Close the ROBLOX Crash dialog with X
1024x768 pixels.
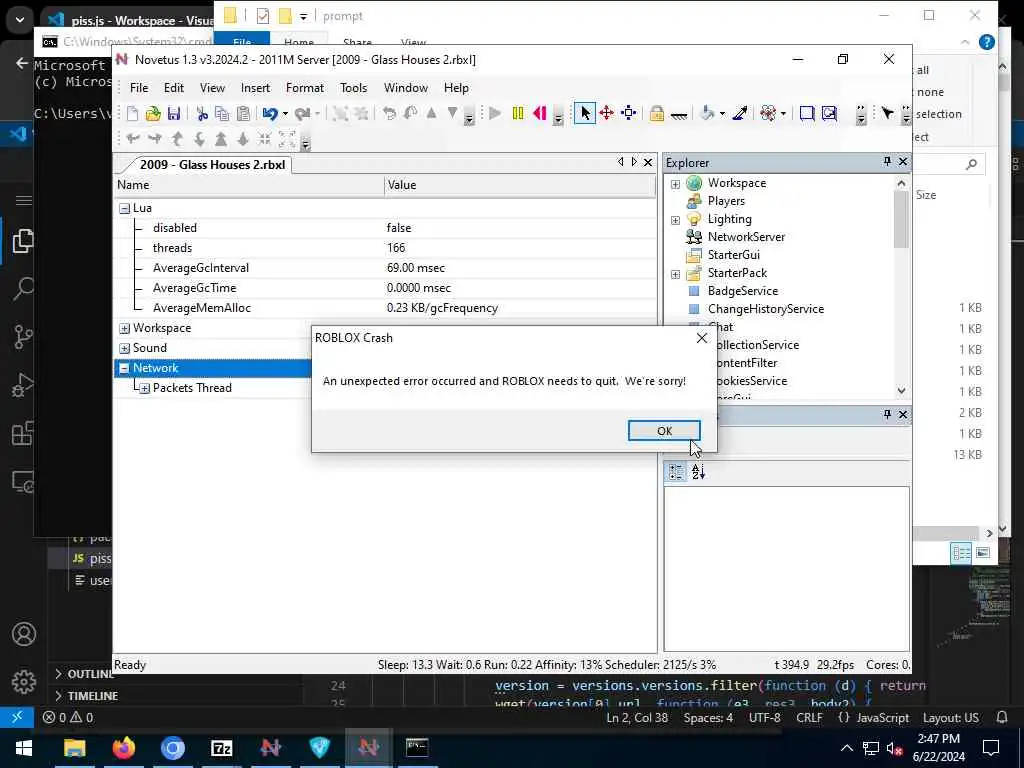click(701, 338)
